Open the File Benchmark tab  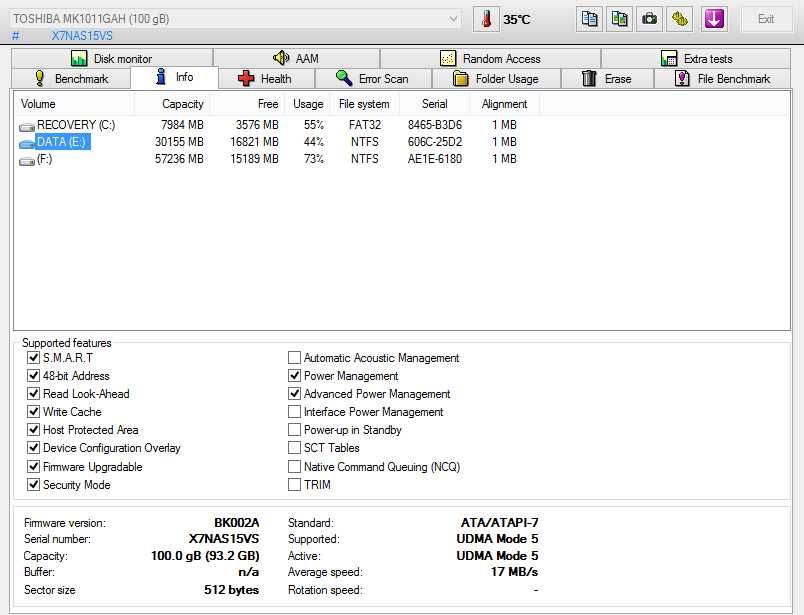click(x=722, y=78)
